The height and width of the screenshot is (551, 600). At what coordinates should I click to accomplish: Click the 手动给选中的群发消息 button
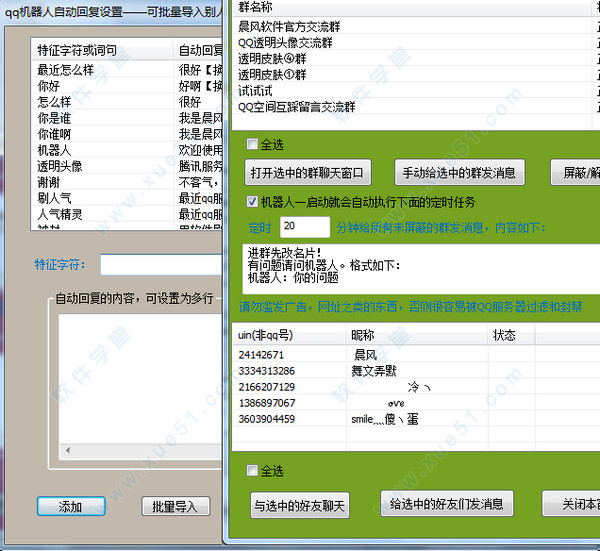459,173
